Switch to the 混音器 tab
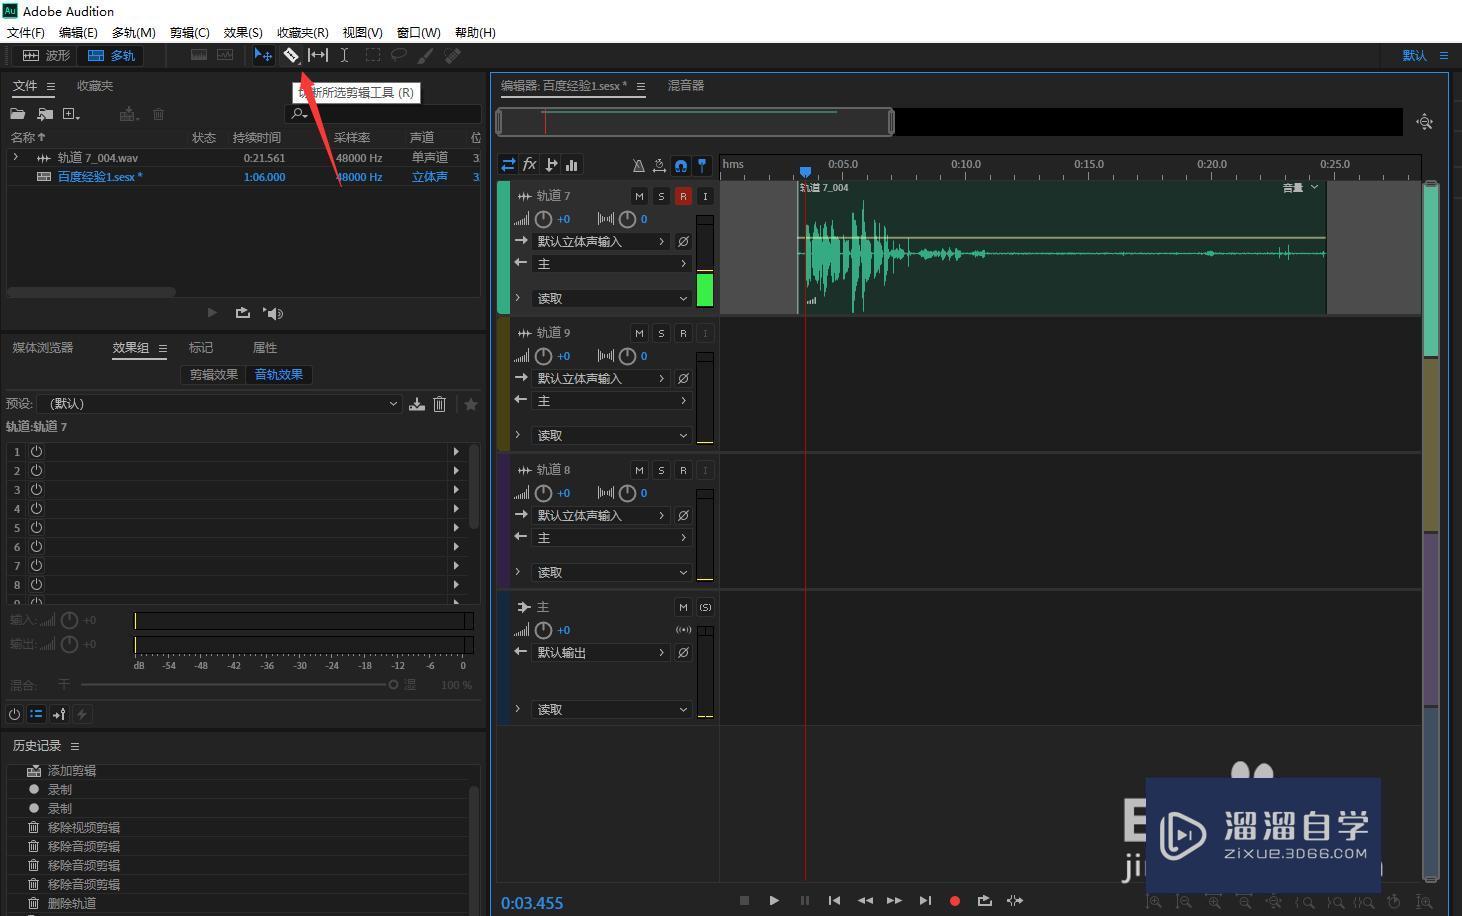Screen dimensions: 1462x916 point(686,86)
